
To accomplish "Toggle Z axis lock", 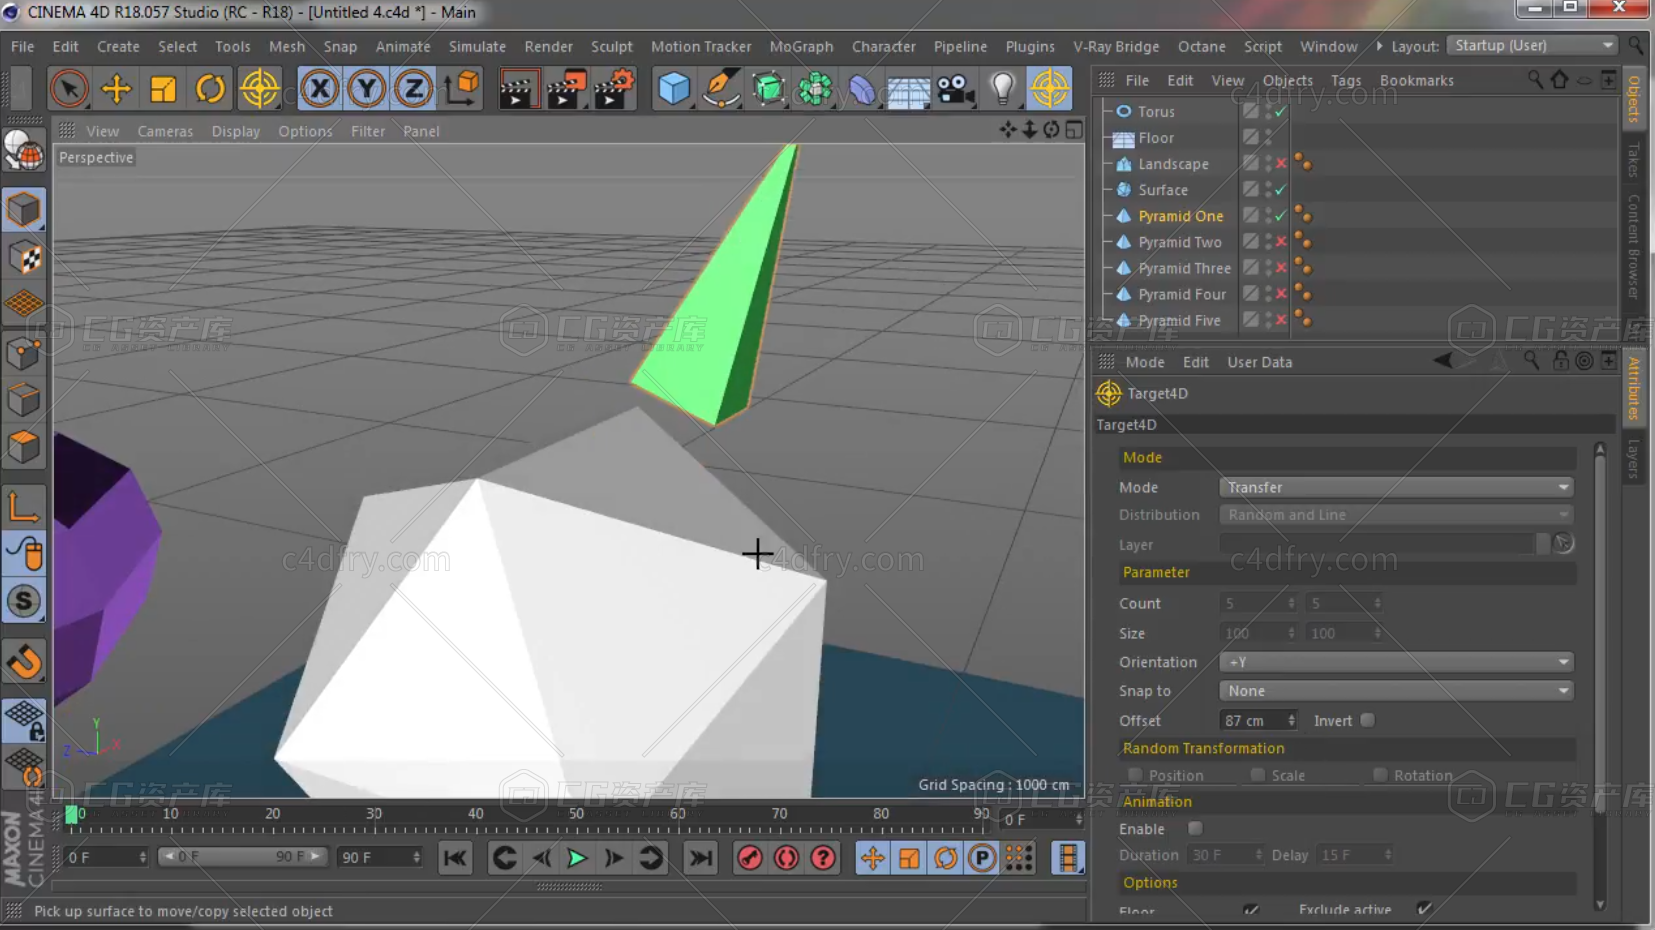I will [x=413, y=89].
